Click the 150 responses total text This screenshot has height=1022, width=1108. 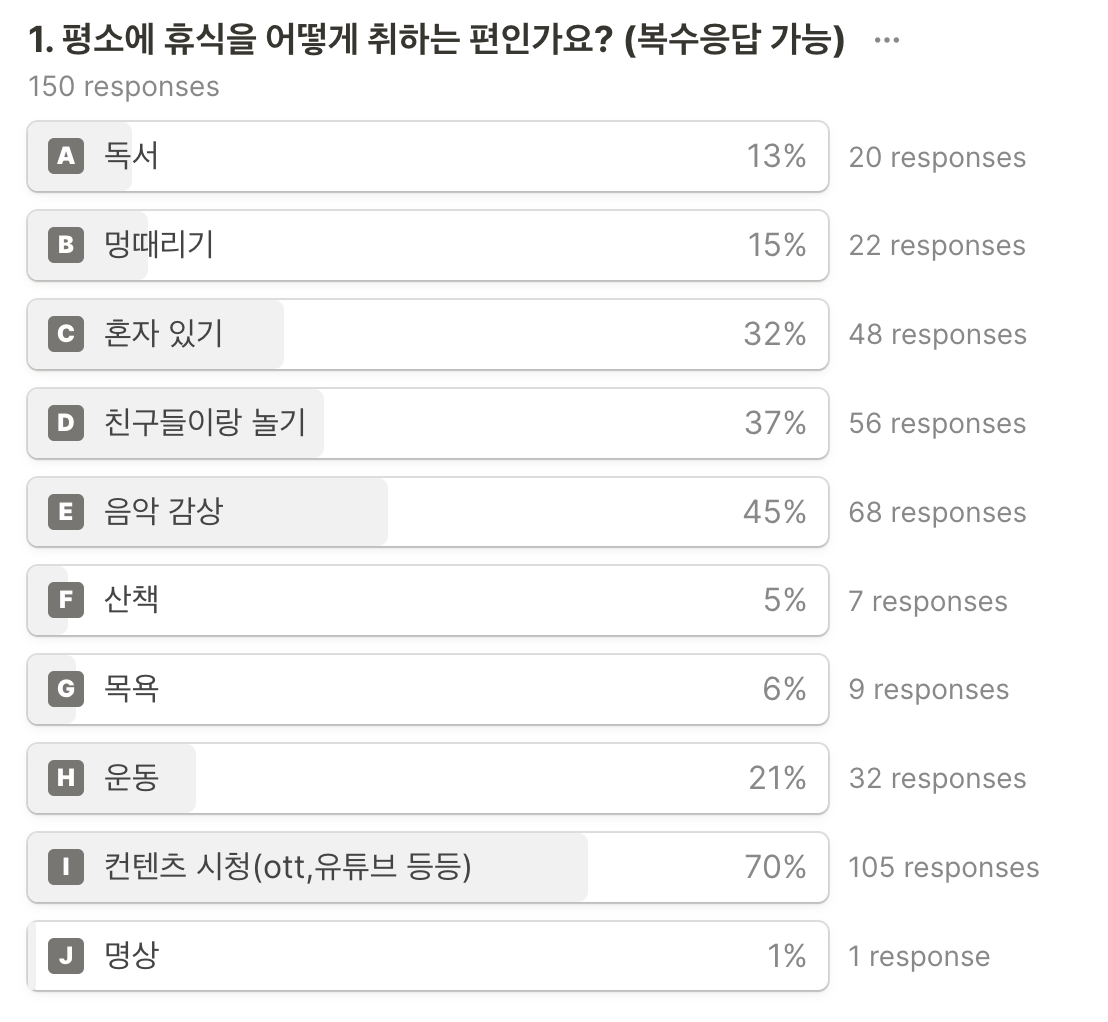click(x=124, y=87)
